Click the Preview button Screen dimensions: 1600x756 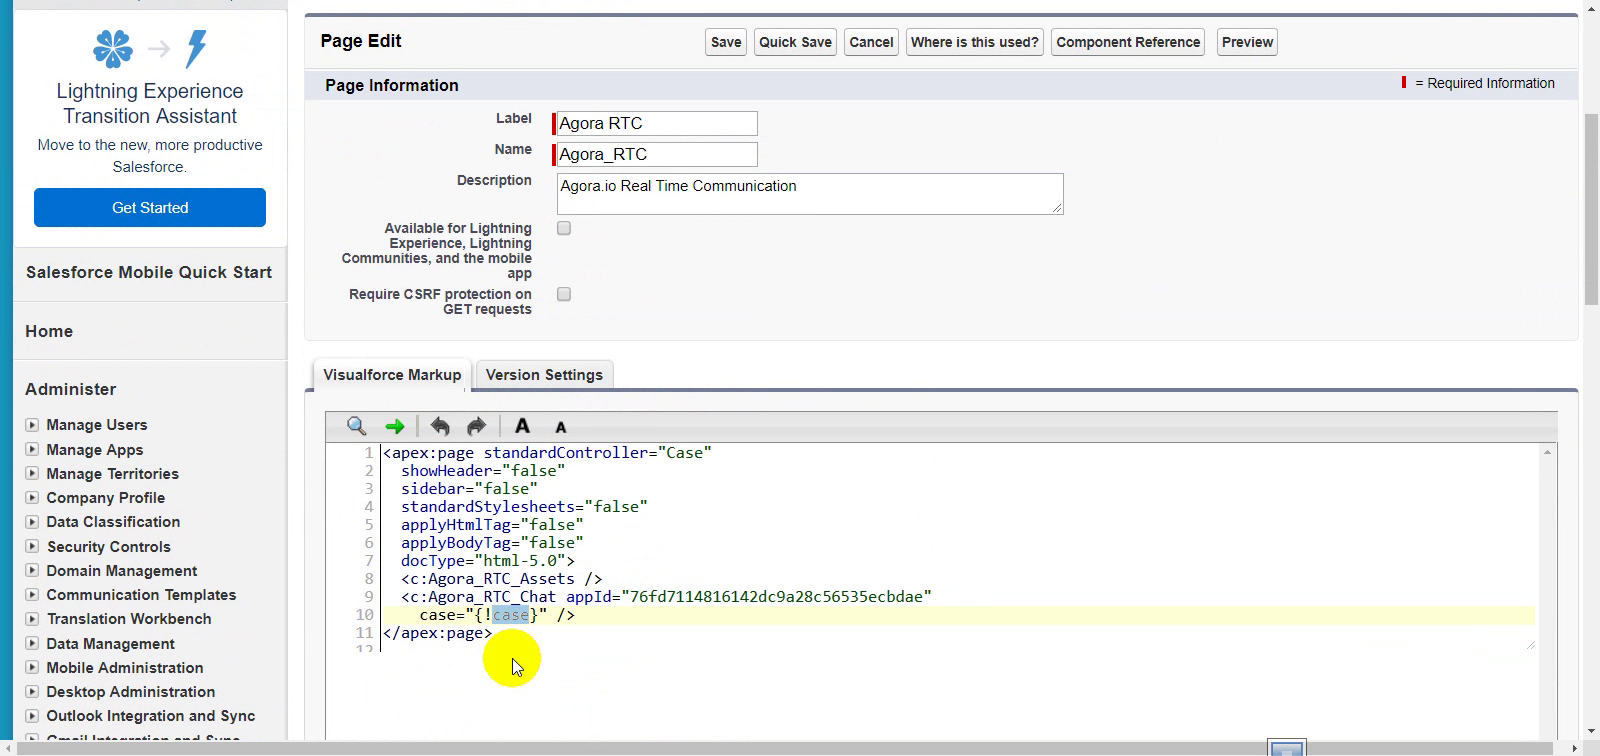(1247, 42)
